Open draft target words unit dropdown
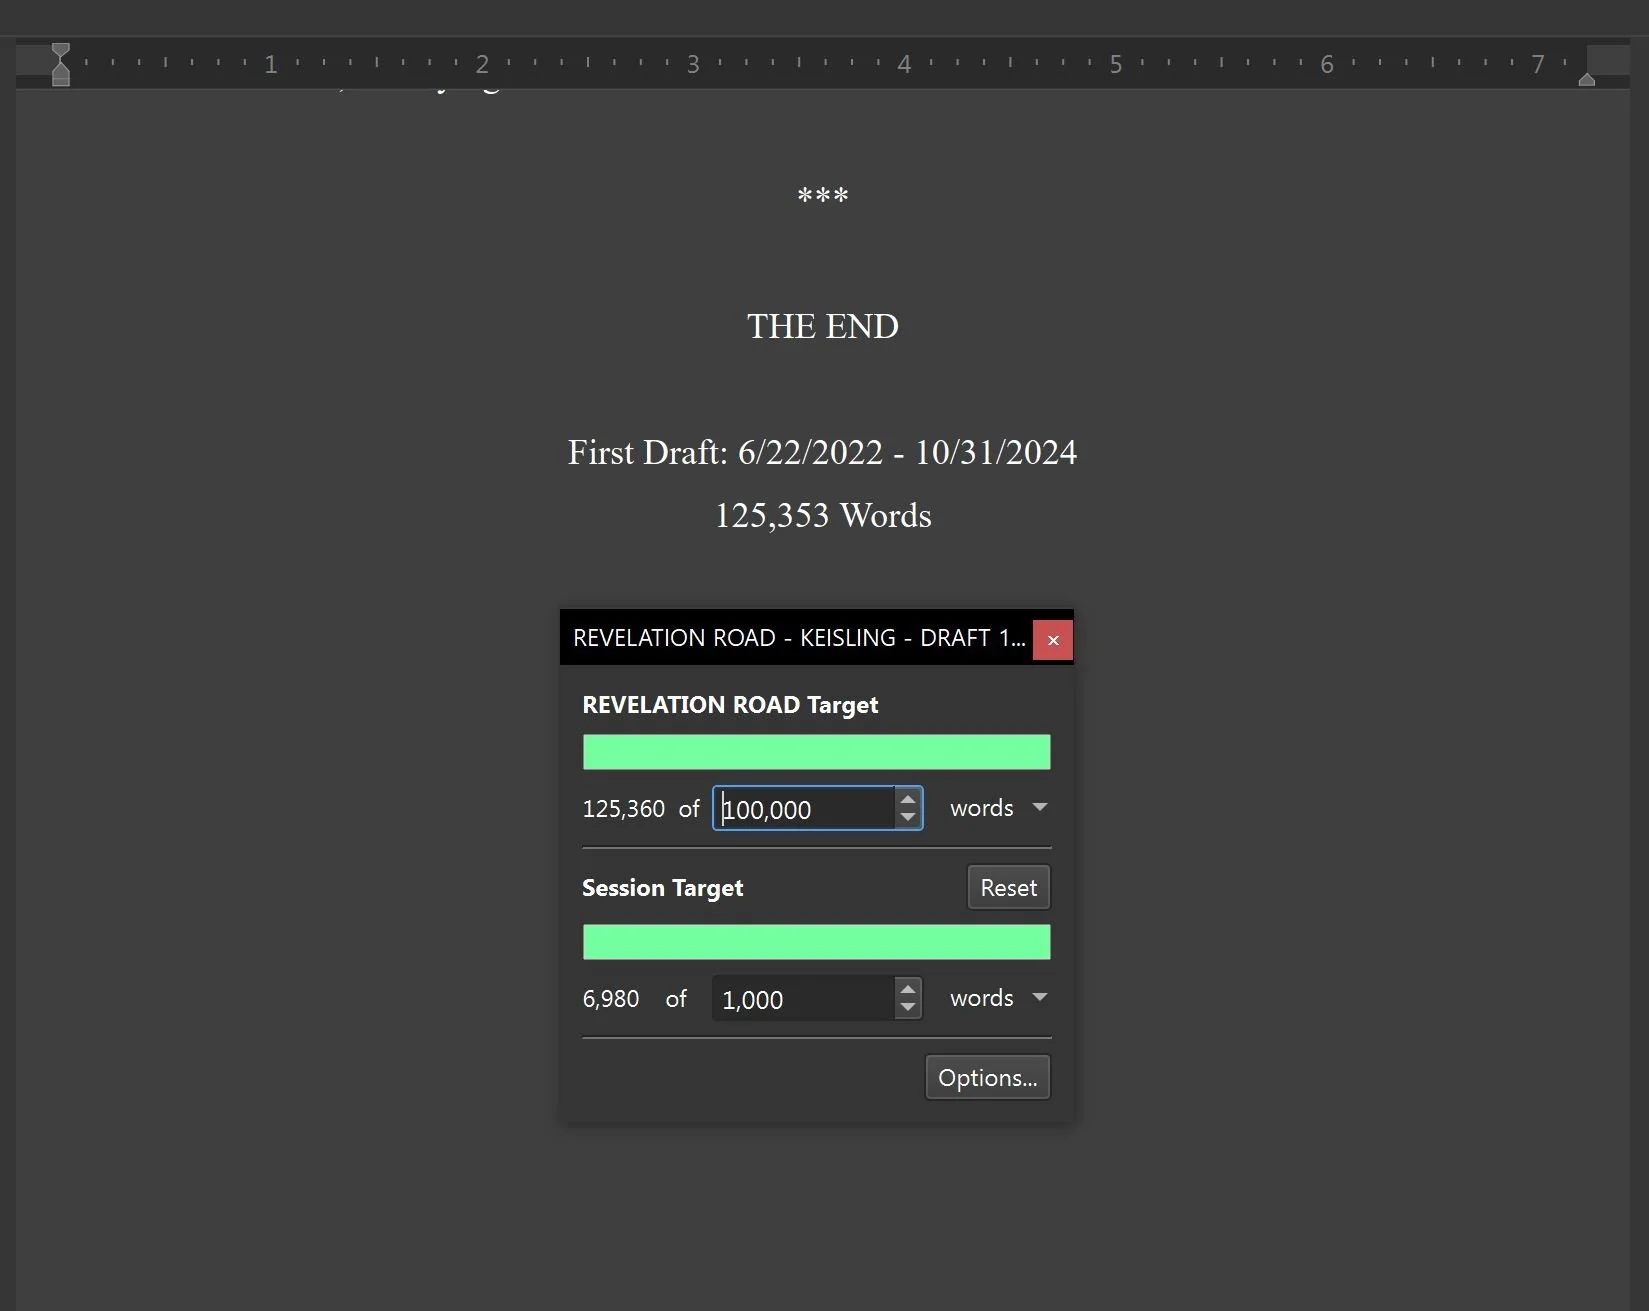Screen dimensions: 1649x1311 998,808
